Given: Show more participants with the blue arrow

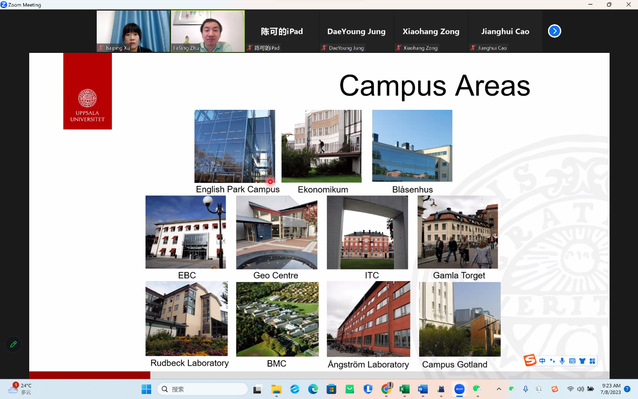Looking at the screenshot, I should [554, 31].
